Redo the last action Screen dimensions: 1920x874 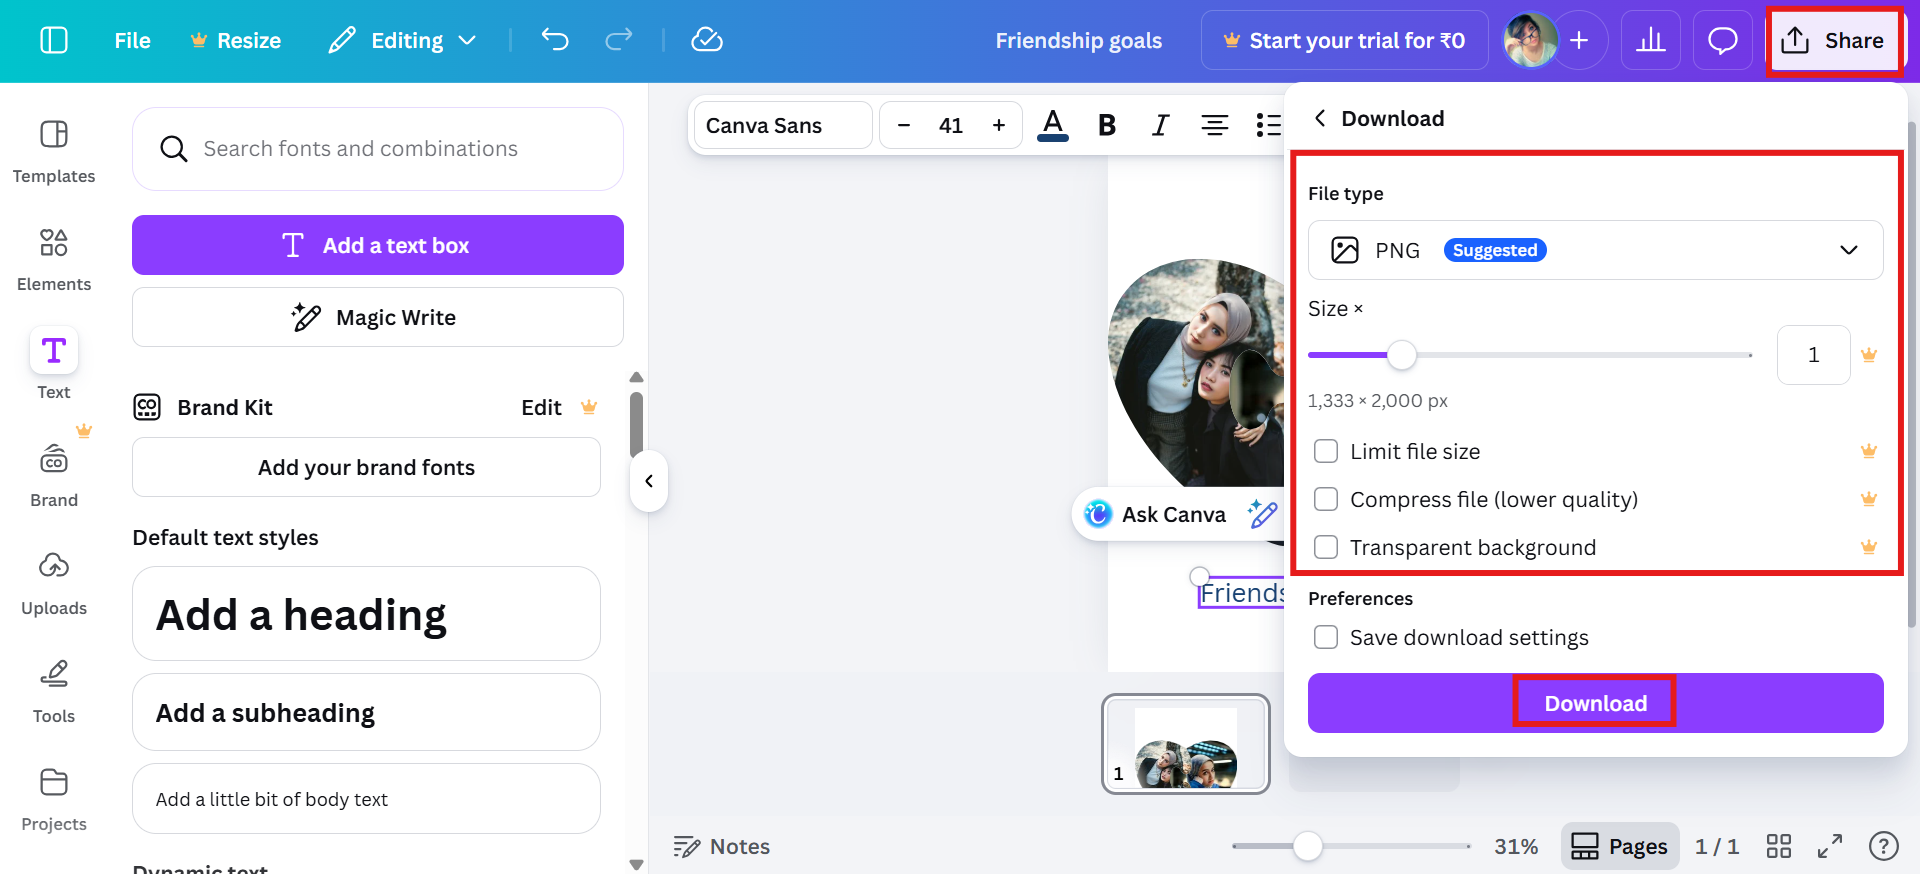619,40
